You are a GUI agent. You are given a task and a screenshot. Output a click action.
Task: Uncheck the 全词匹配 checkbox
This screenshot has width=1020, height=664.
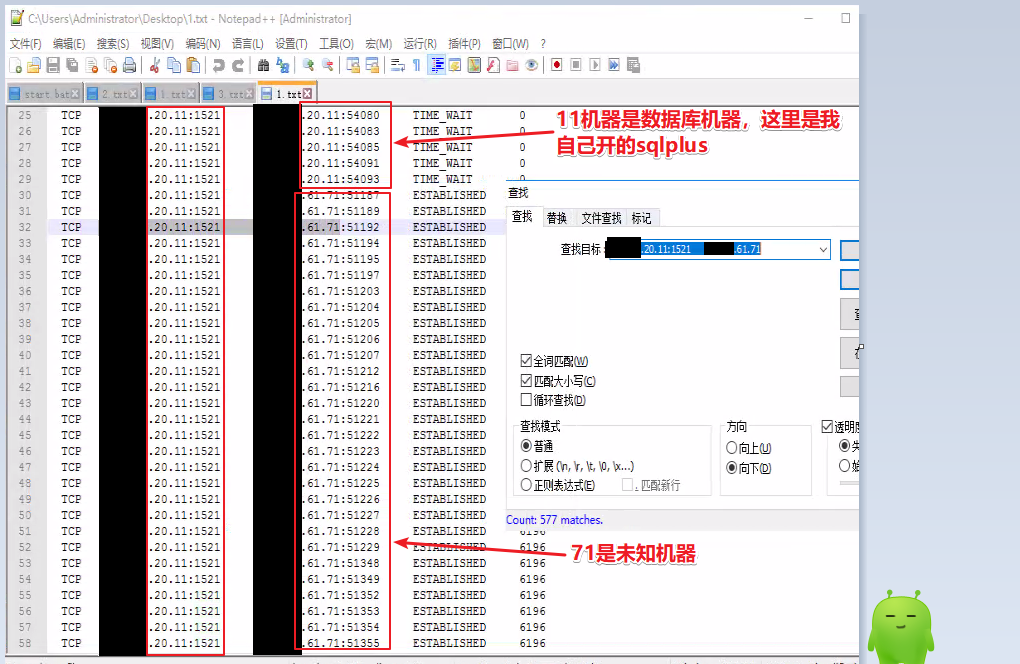526,361
